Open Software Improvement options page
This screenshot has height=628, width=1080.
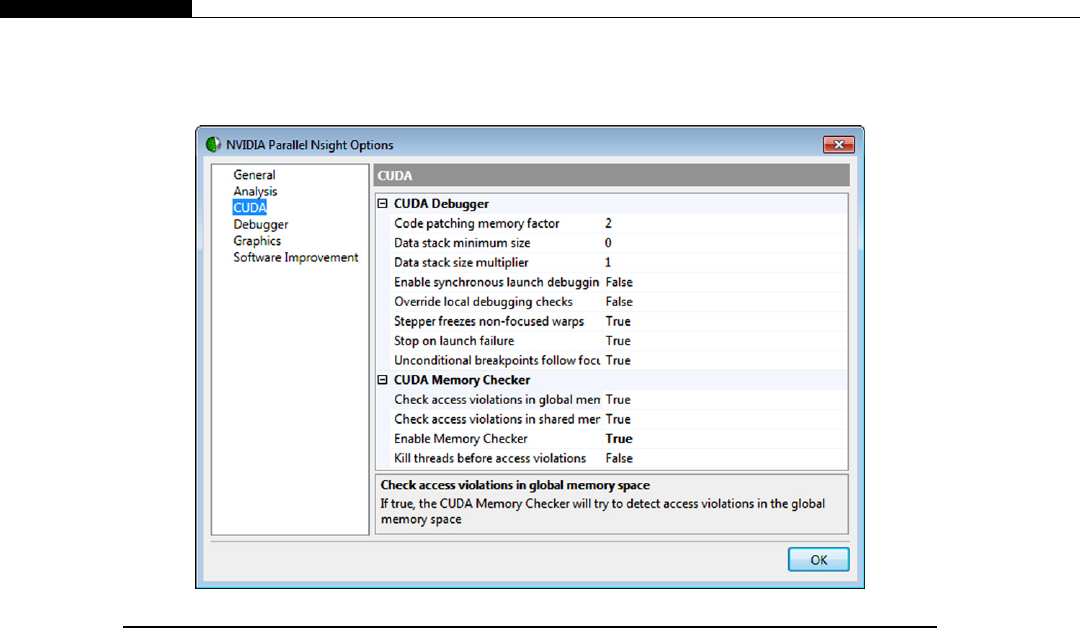pos(295,258)
